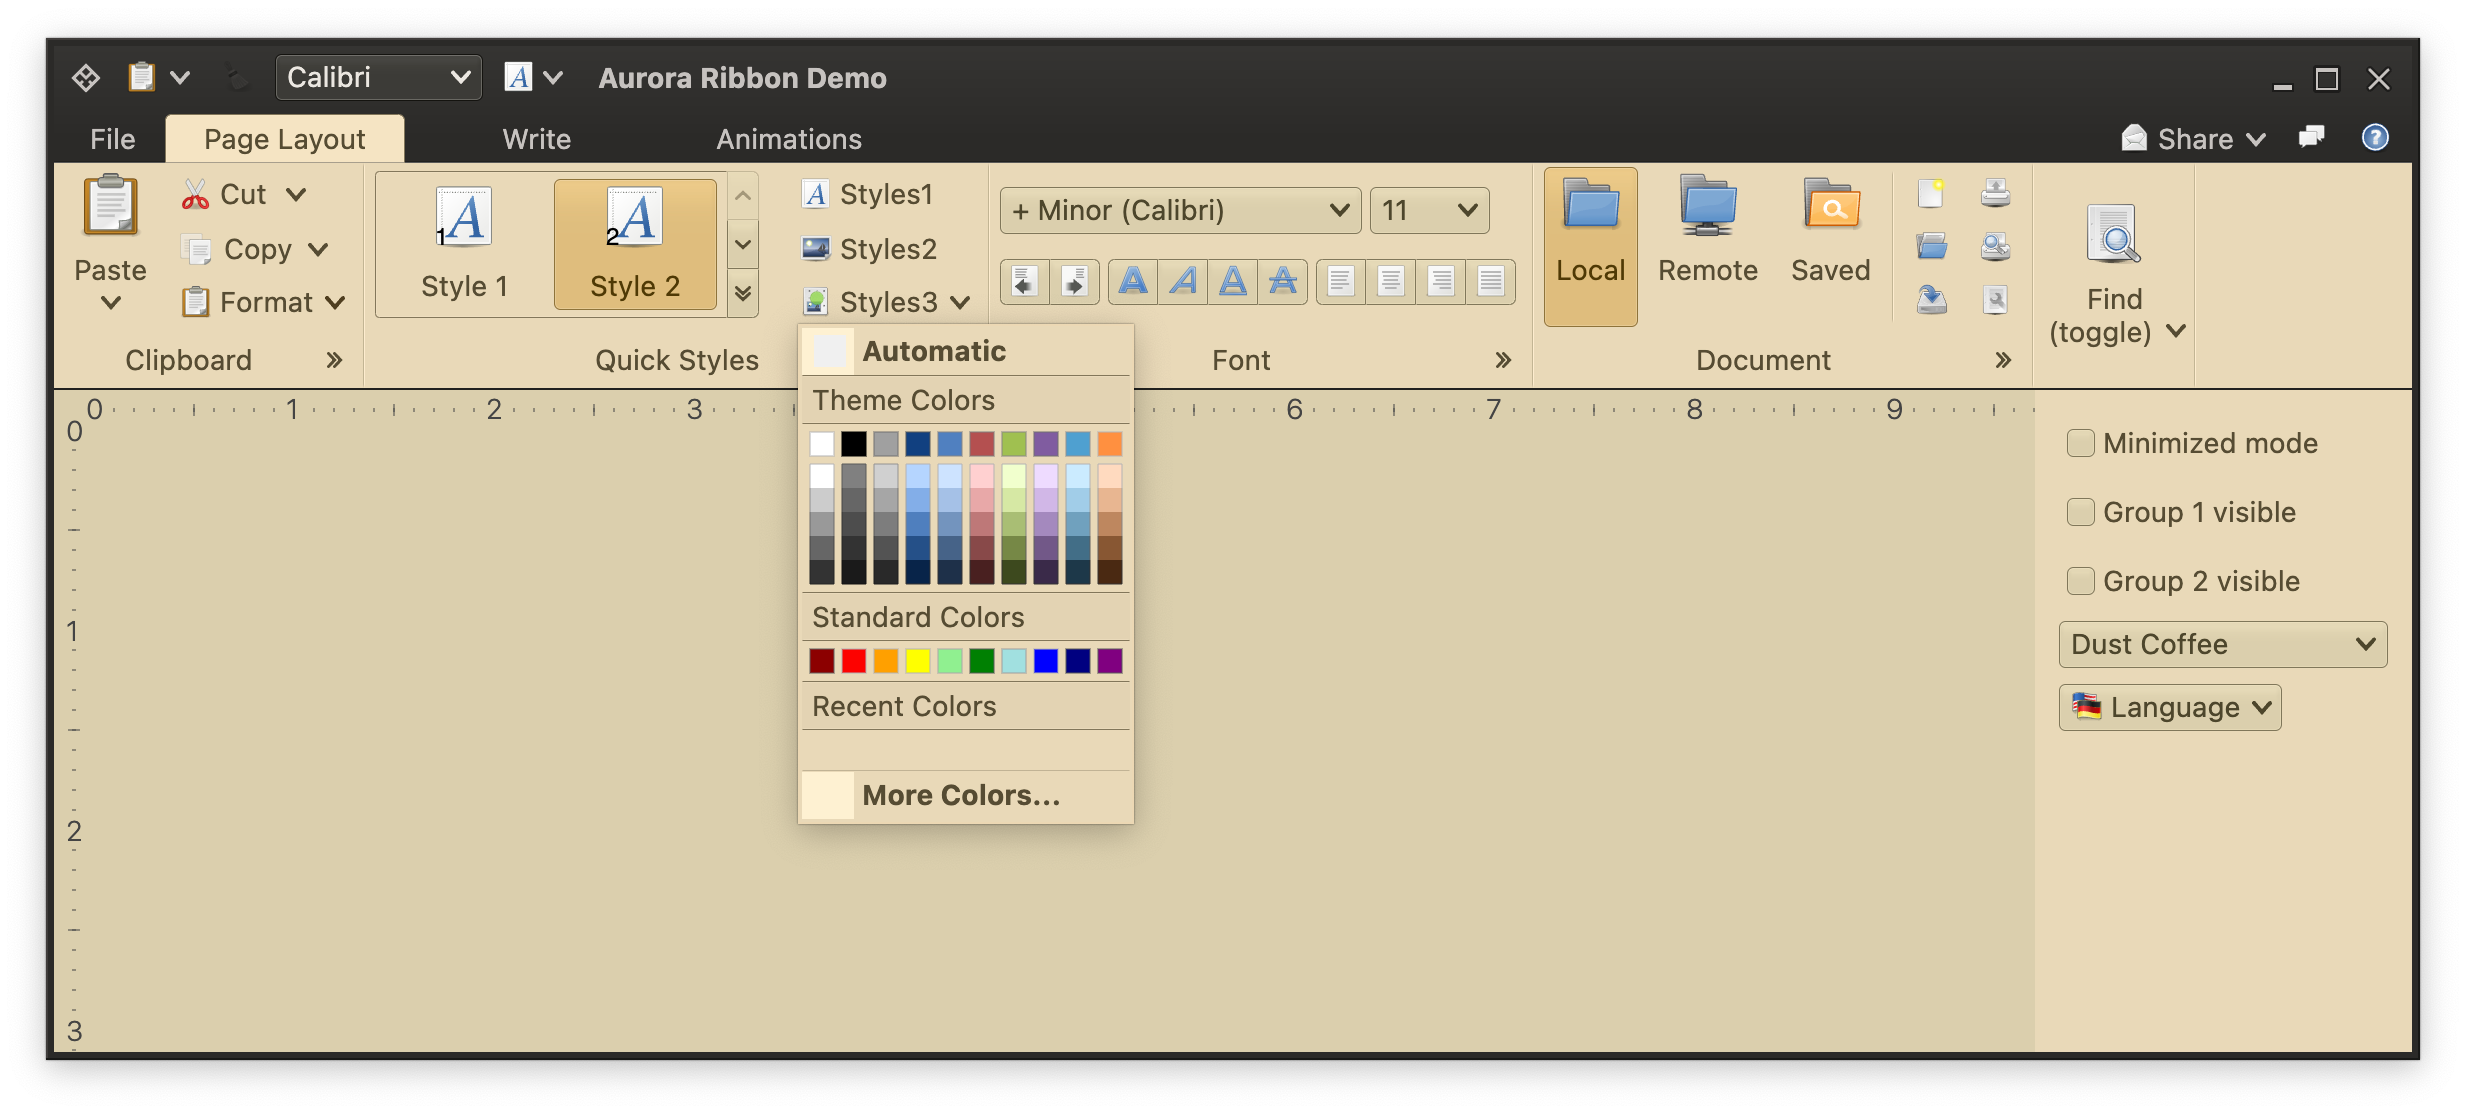Screen dimensions: 2466x1114
Task: Select the Remote document icon
Action: pos(1707,207)
